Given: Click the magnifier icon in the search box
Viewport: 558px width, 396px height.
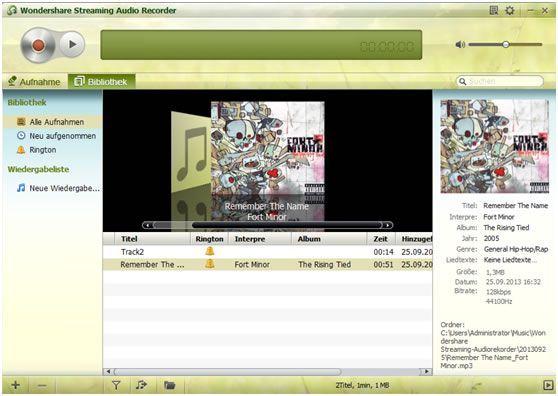Looking at the screenshot, I should [462, 81].
